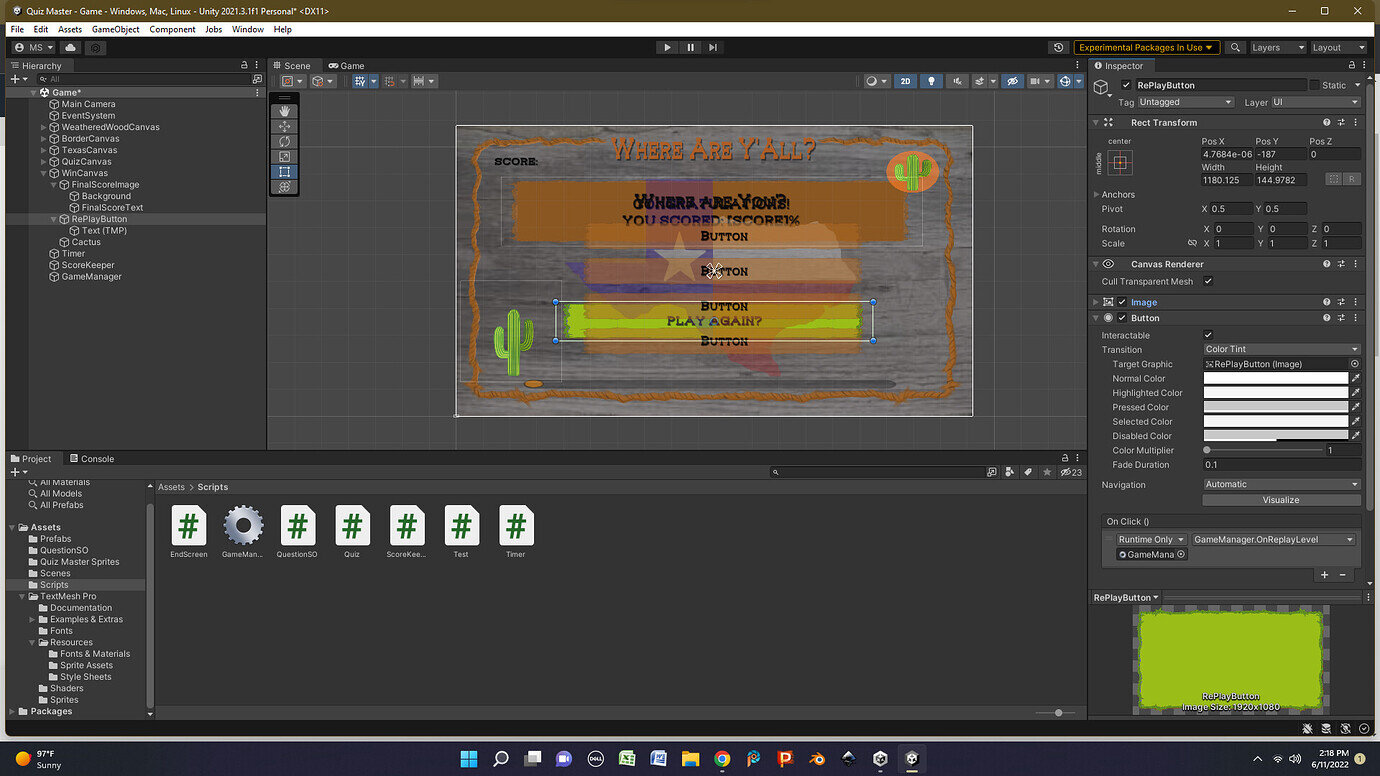Open the Transition Color Tint dropdown
Screen dimensions: 1380x776
[1281, 350]
